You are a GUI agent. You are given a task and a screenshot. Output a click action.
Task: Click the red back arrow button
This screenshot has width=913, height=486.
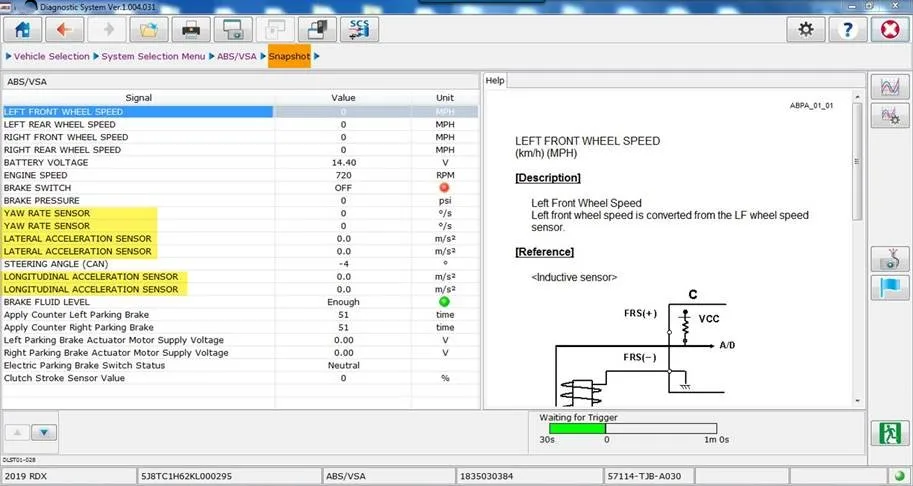click(x=65, y=29)
